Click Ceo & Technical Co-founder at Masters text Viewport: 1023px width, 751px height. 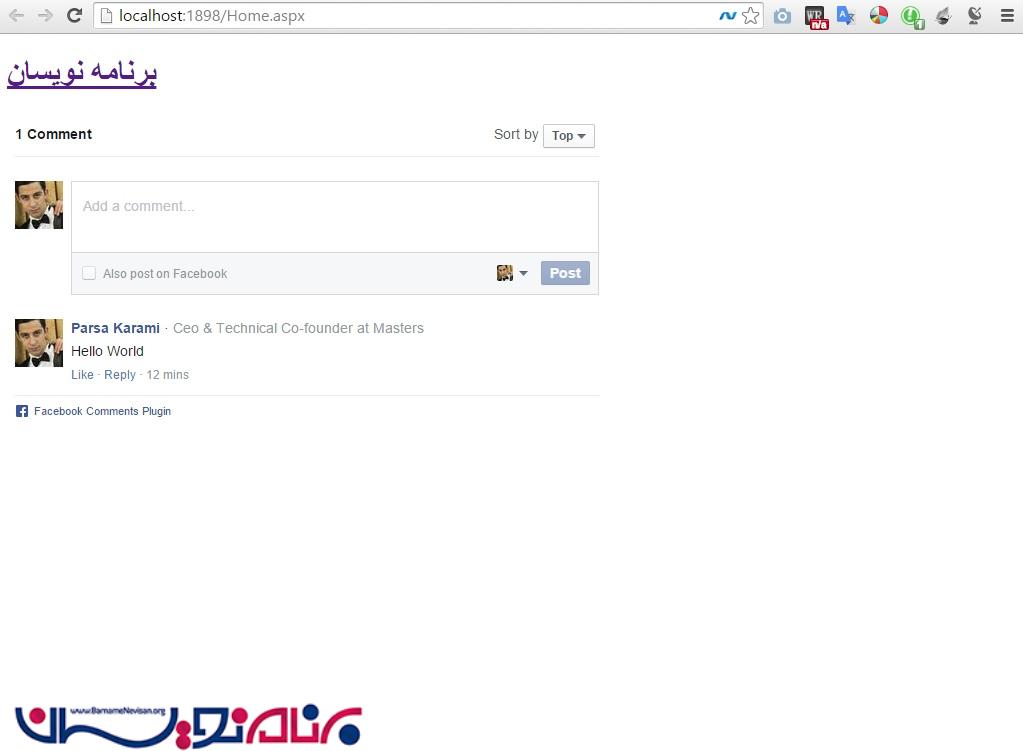298,328
